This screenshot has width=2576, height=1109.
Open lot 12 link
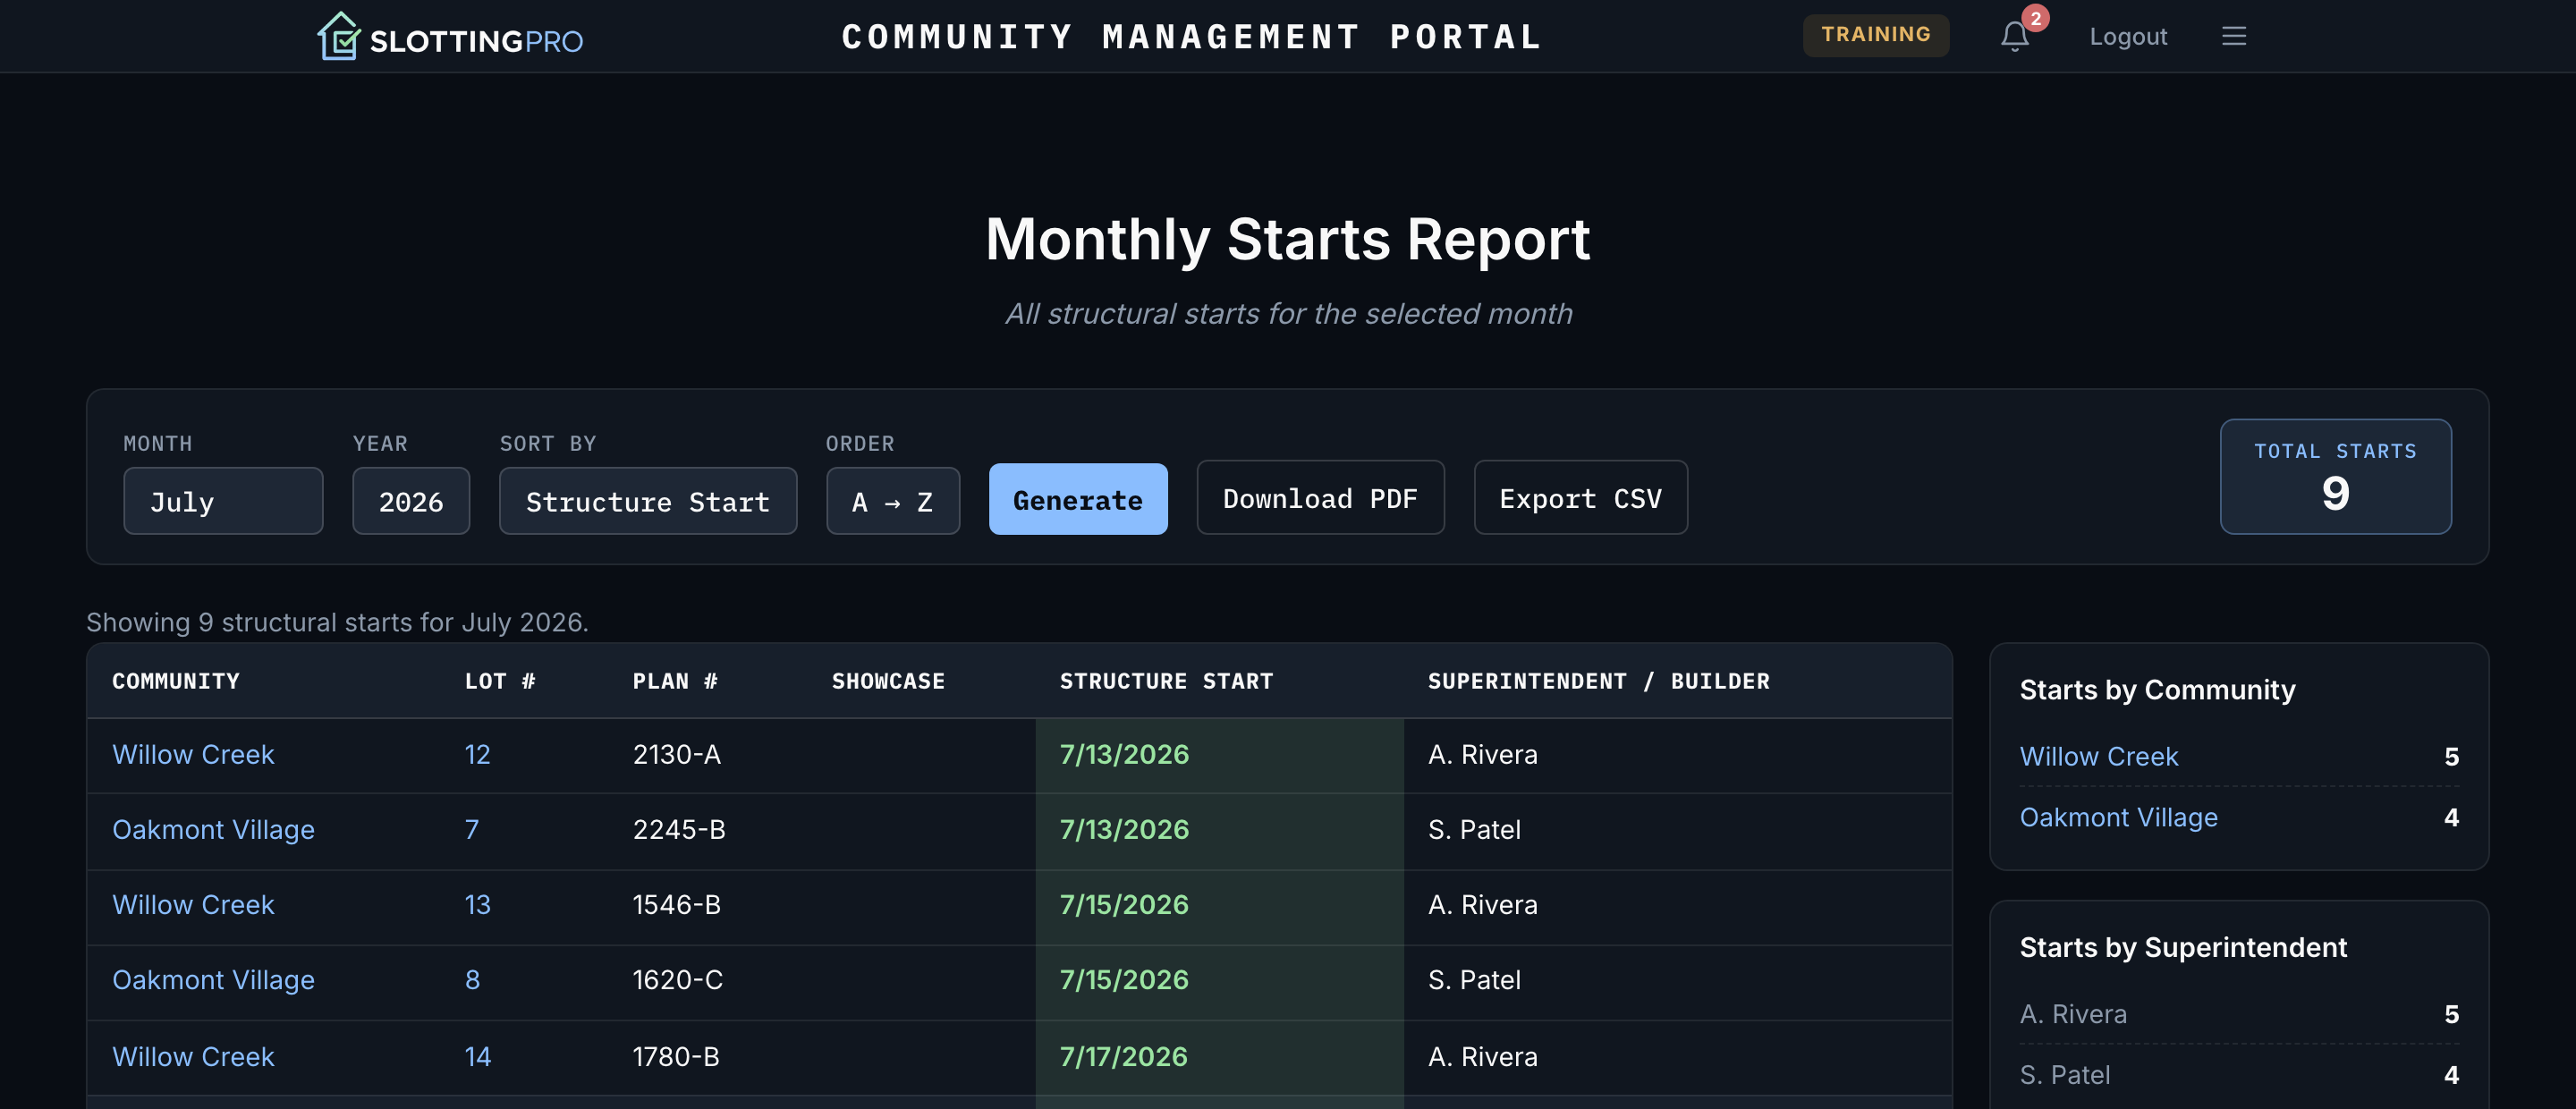coord(477,754)
